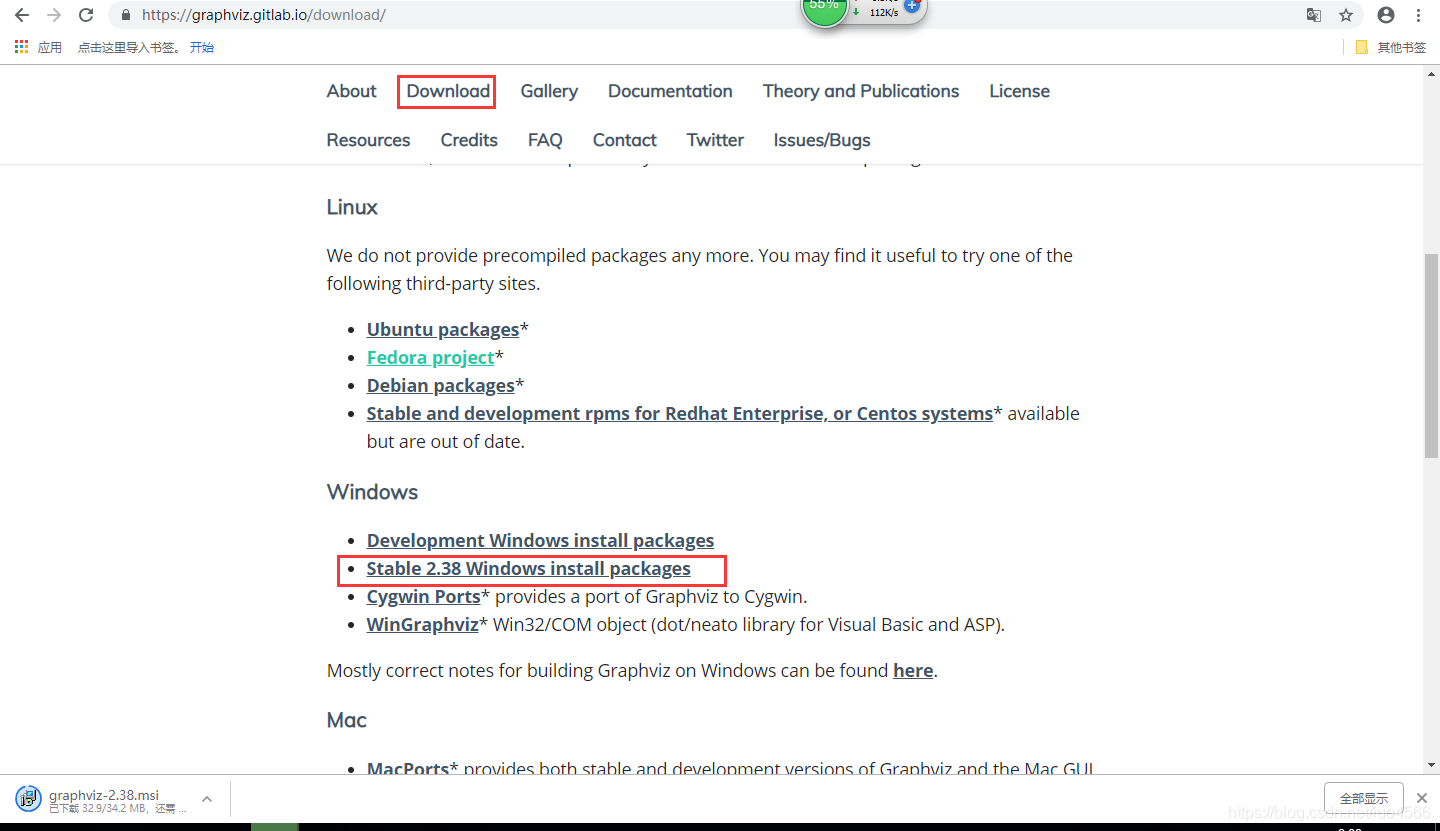Image resolution: width=1440 pixels, height=831 pixels.
Task: Close the downloads bar with X
Action: 1422,798
